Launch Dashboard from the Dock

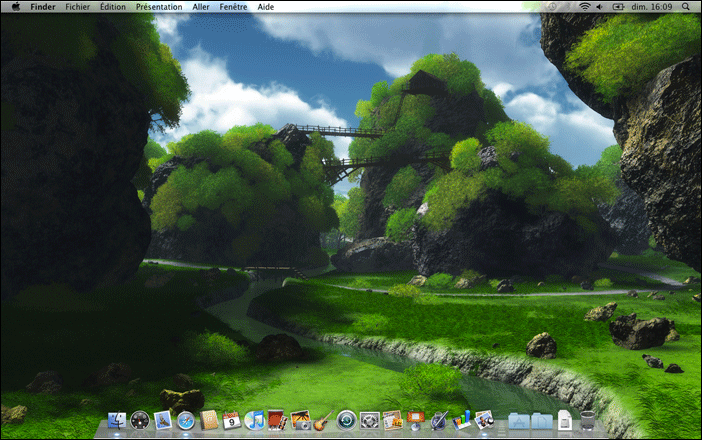point(140,421)
